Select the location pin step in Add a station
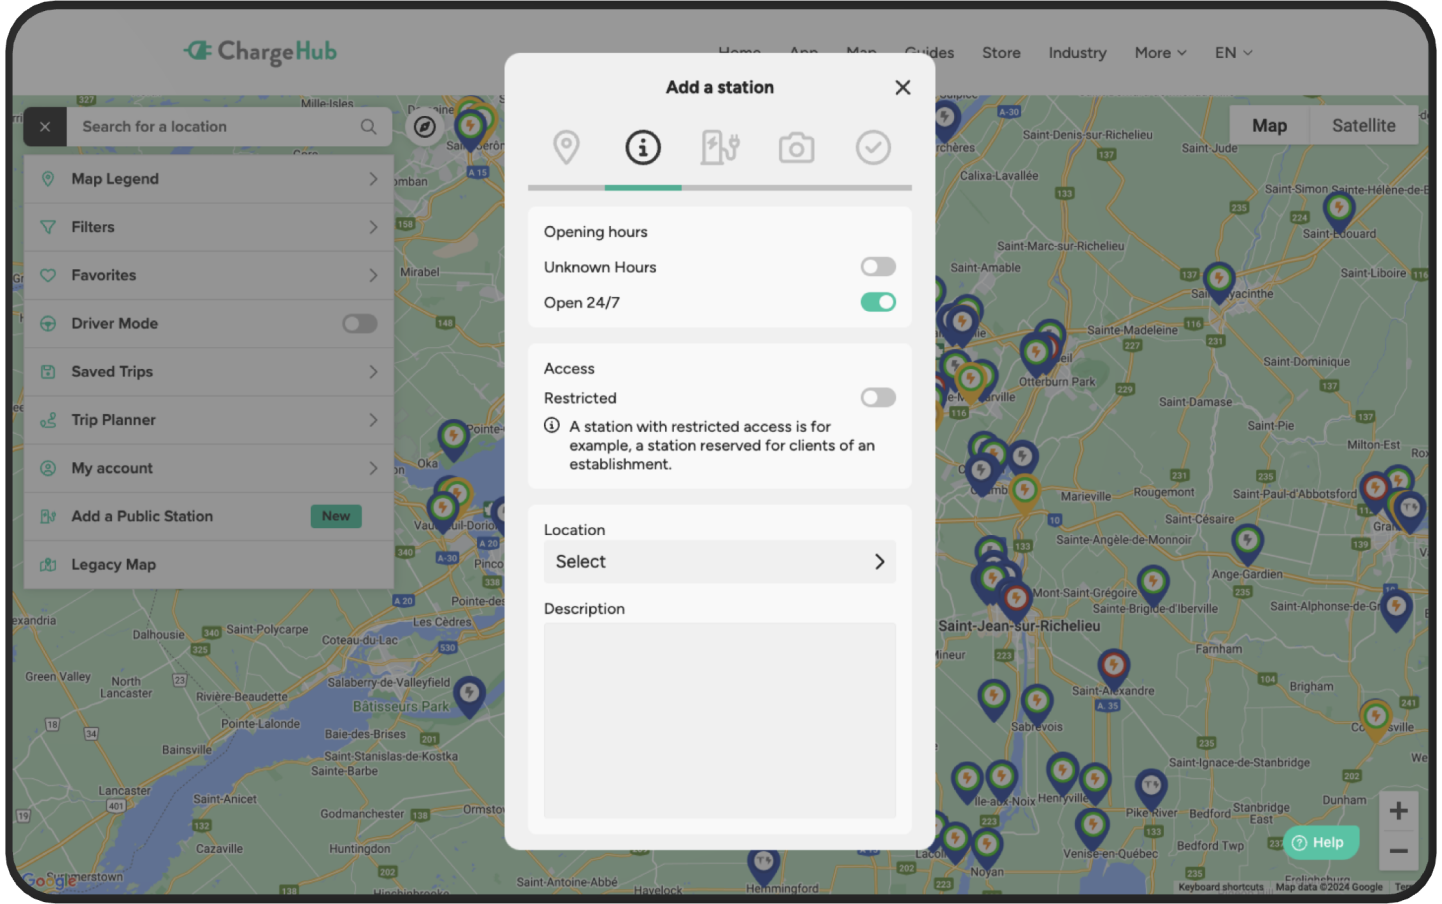 coord(566,147)
